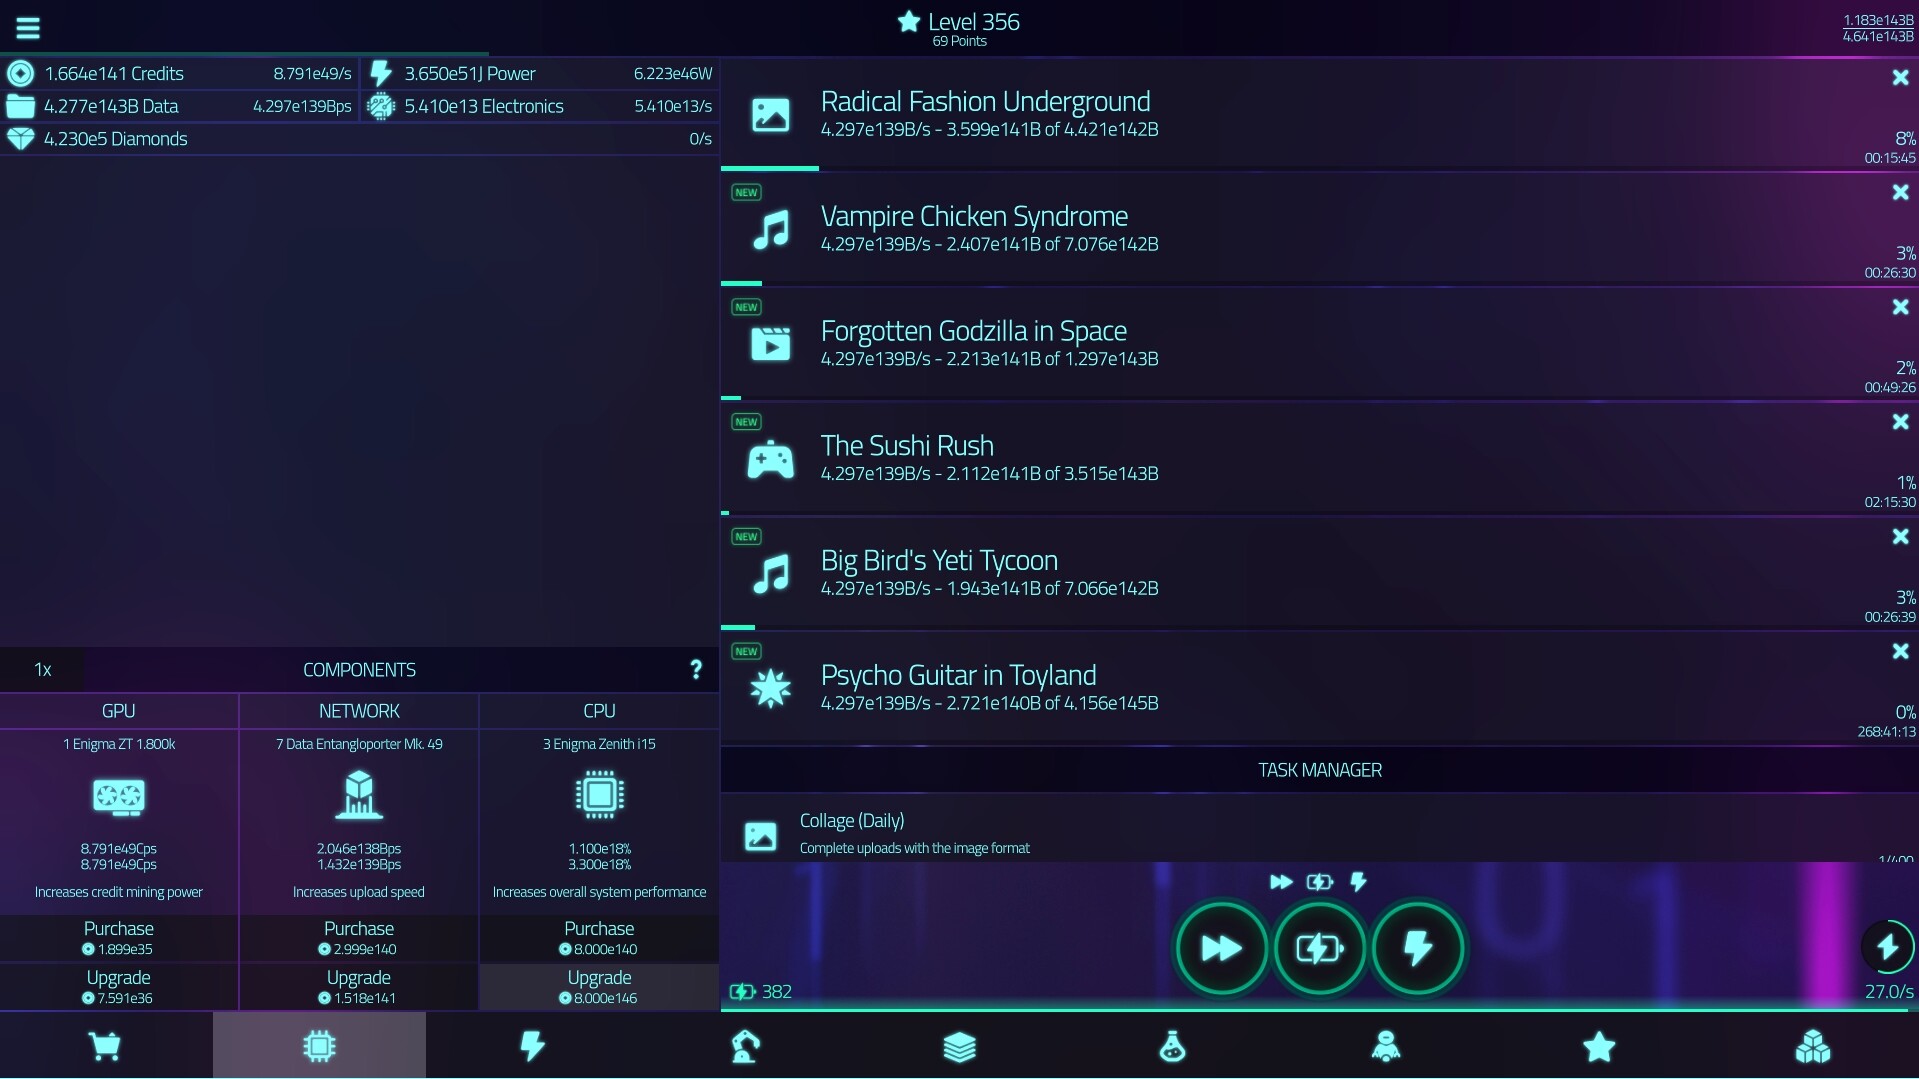Toggle the 1x purchase multiplier
Screen dimensions: 1919x1079
coord(42,669)
